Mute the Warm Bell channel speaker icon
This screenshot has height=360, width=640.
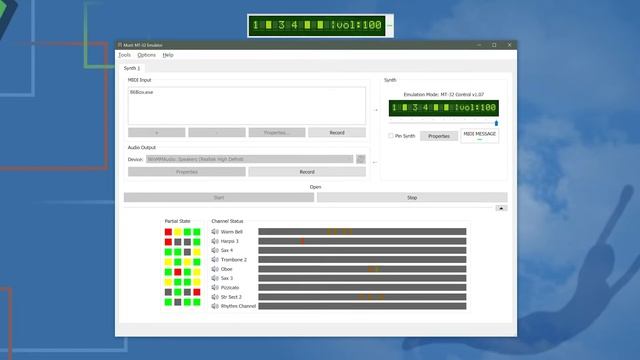(x=215, y=232)
